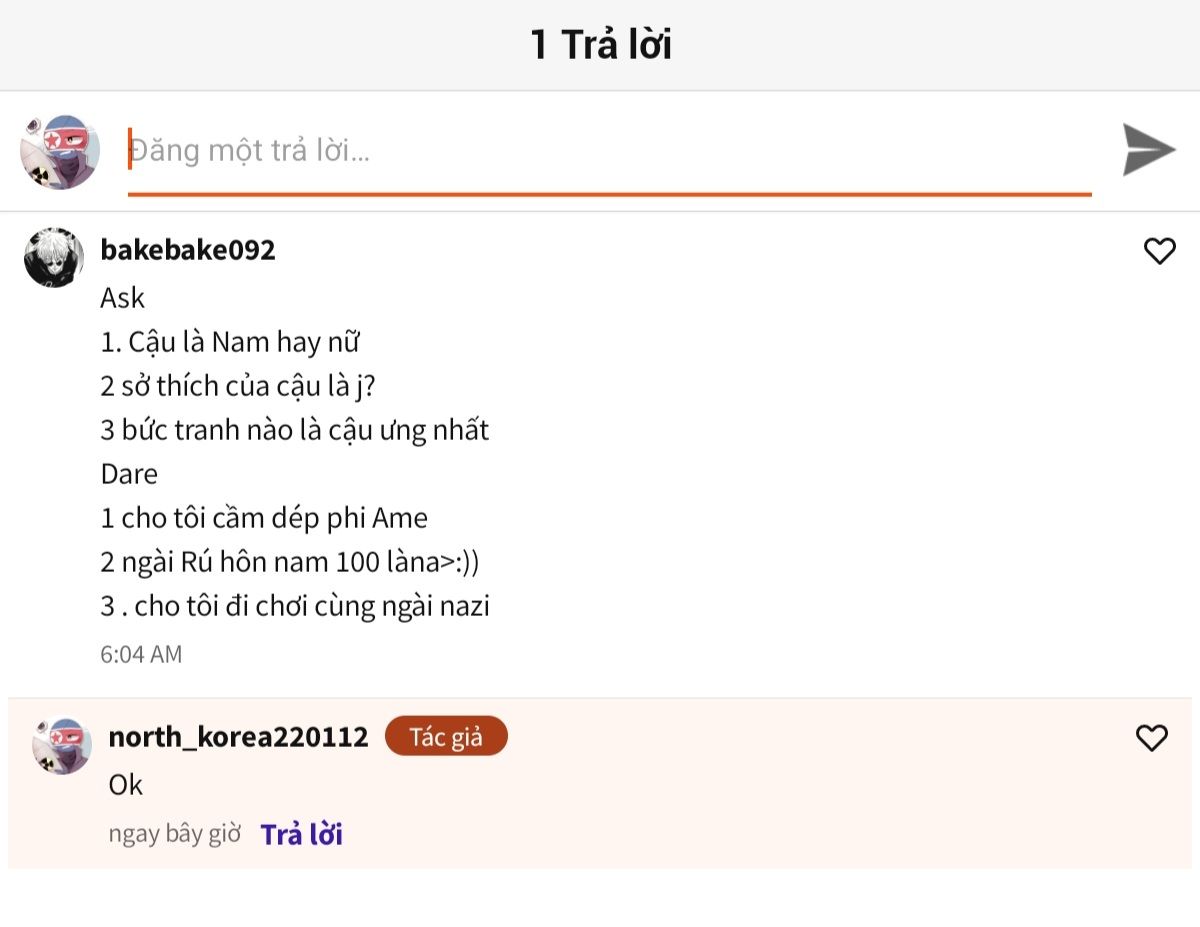Tap the "Dare" line in the comment

click(x=129, y=474)
